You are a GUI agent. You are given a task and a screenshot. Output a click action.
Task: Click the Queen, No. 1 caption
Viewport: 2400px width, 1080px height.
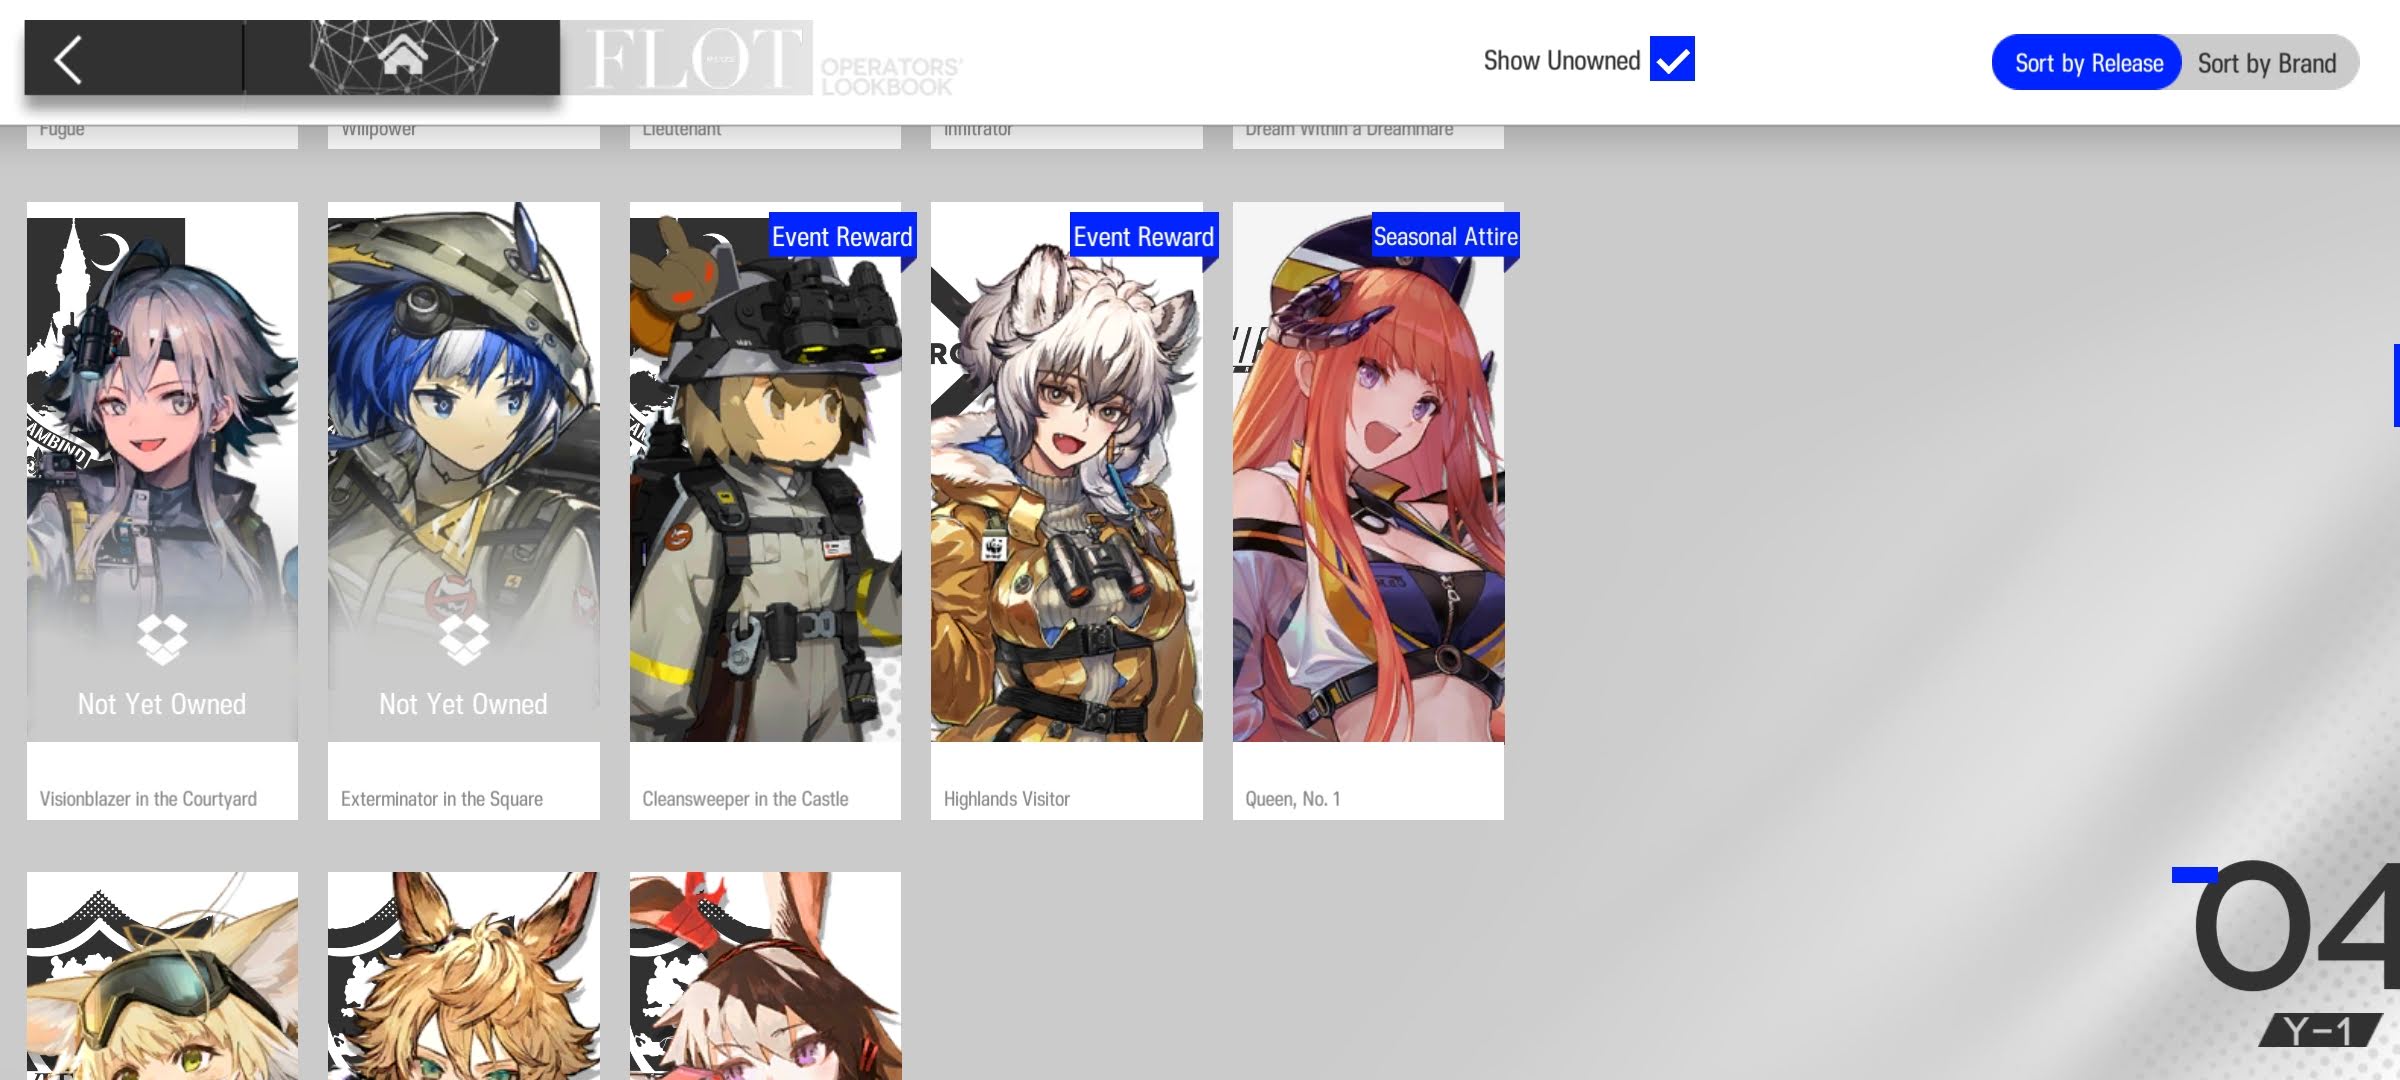(1293, 799)
